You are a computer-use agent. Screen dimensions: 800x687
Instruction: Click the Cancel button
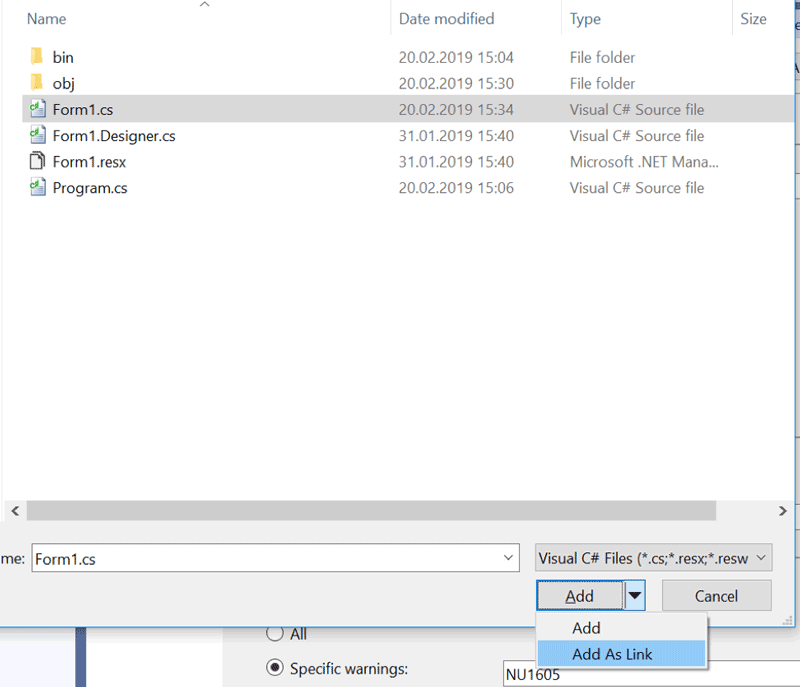tap(716, 595)
